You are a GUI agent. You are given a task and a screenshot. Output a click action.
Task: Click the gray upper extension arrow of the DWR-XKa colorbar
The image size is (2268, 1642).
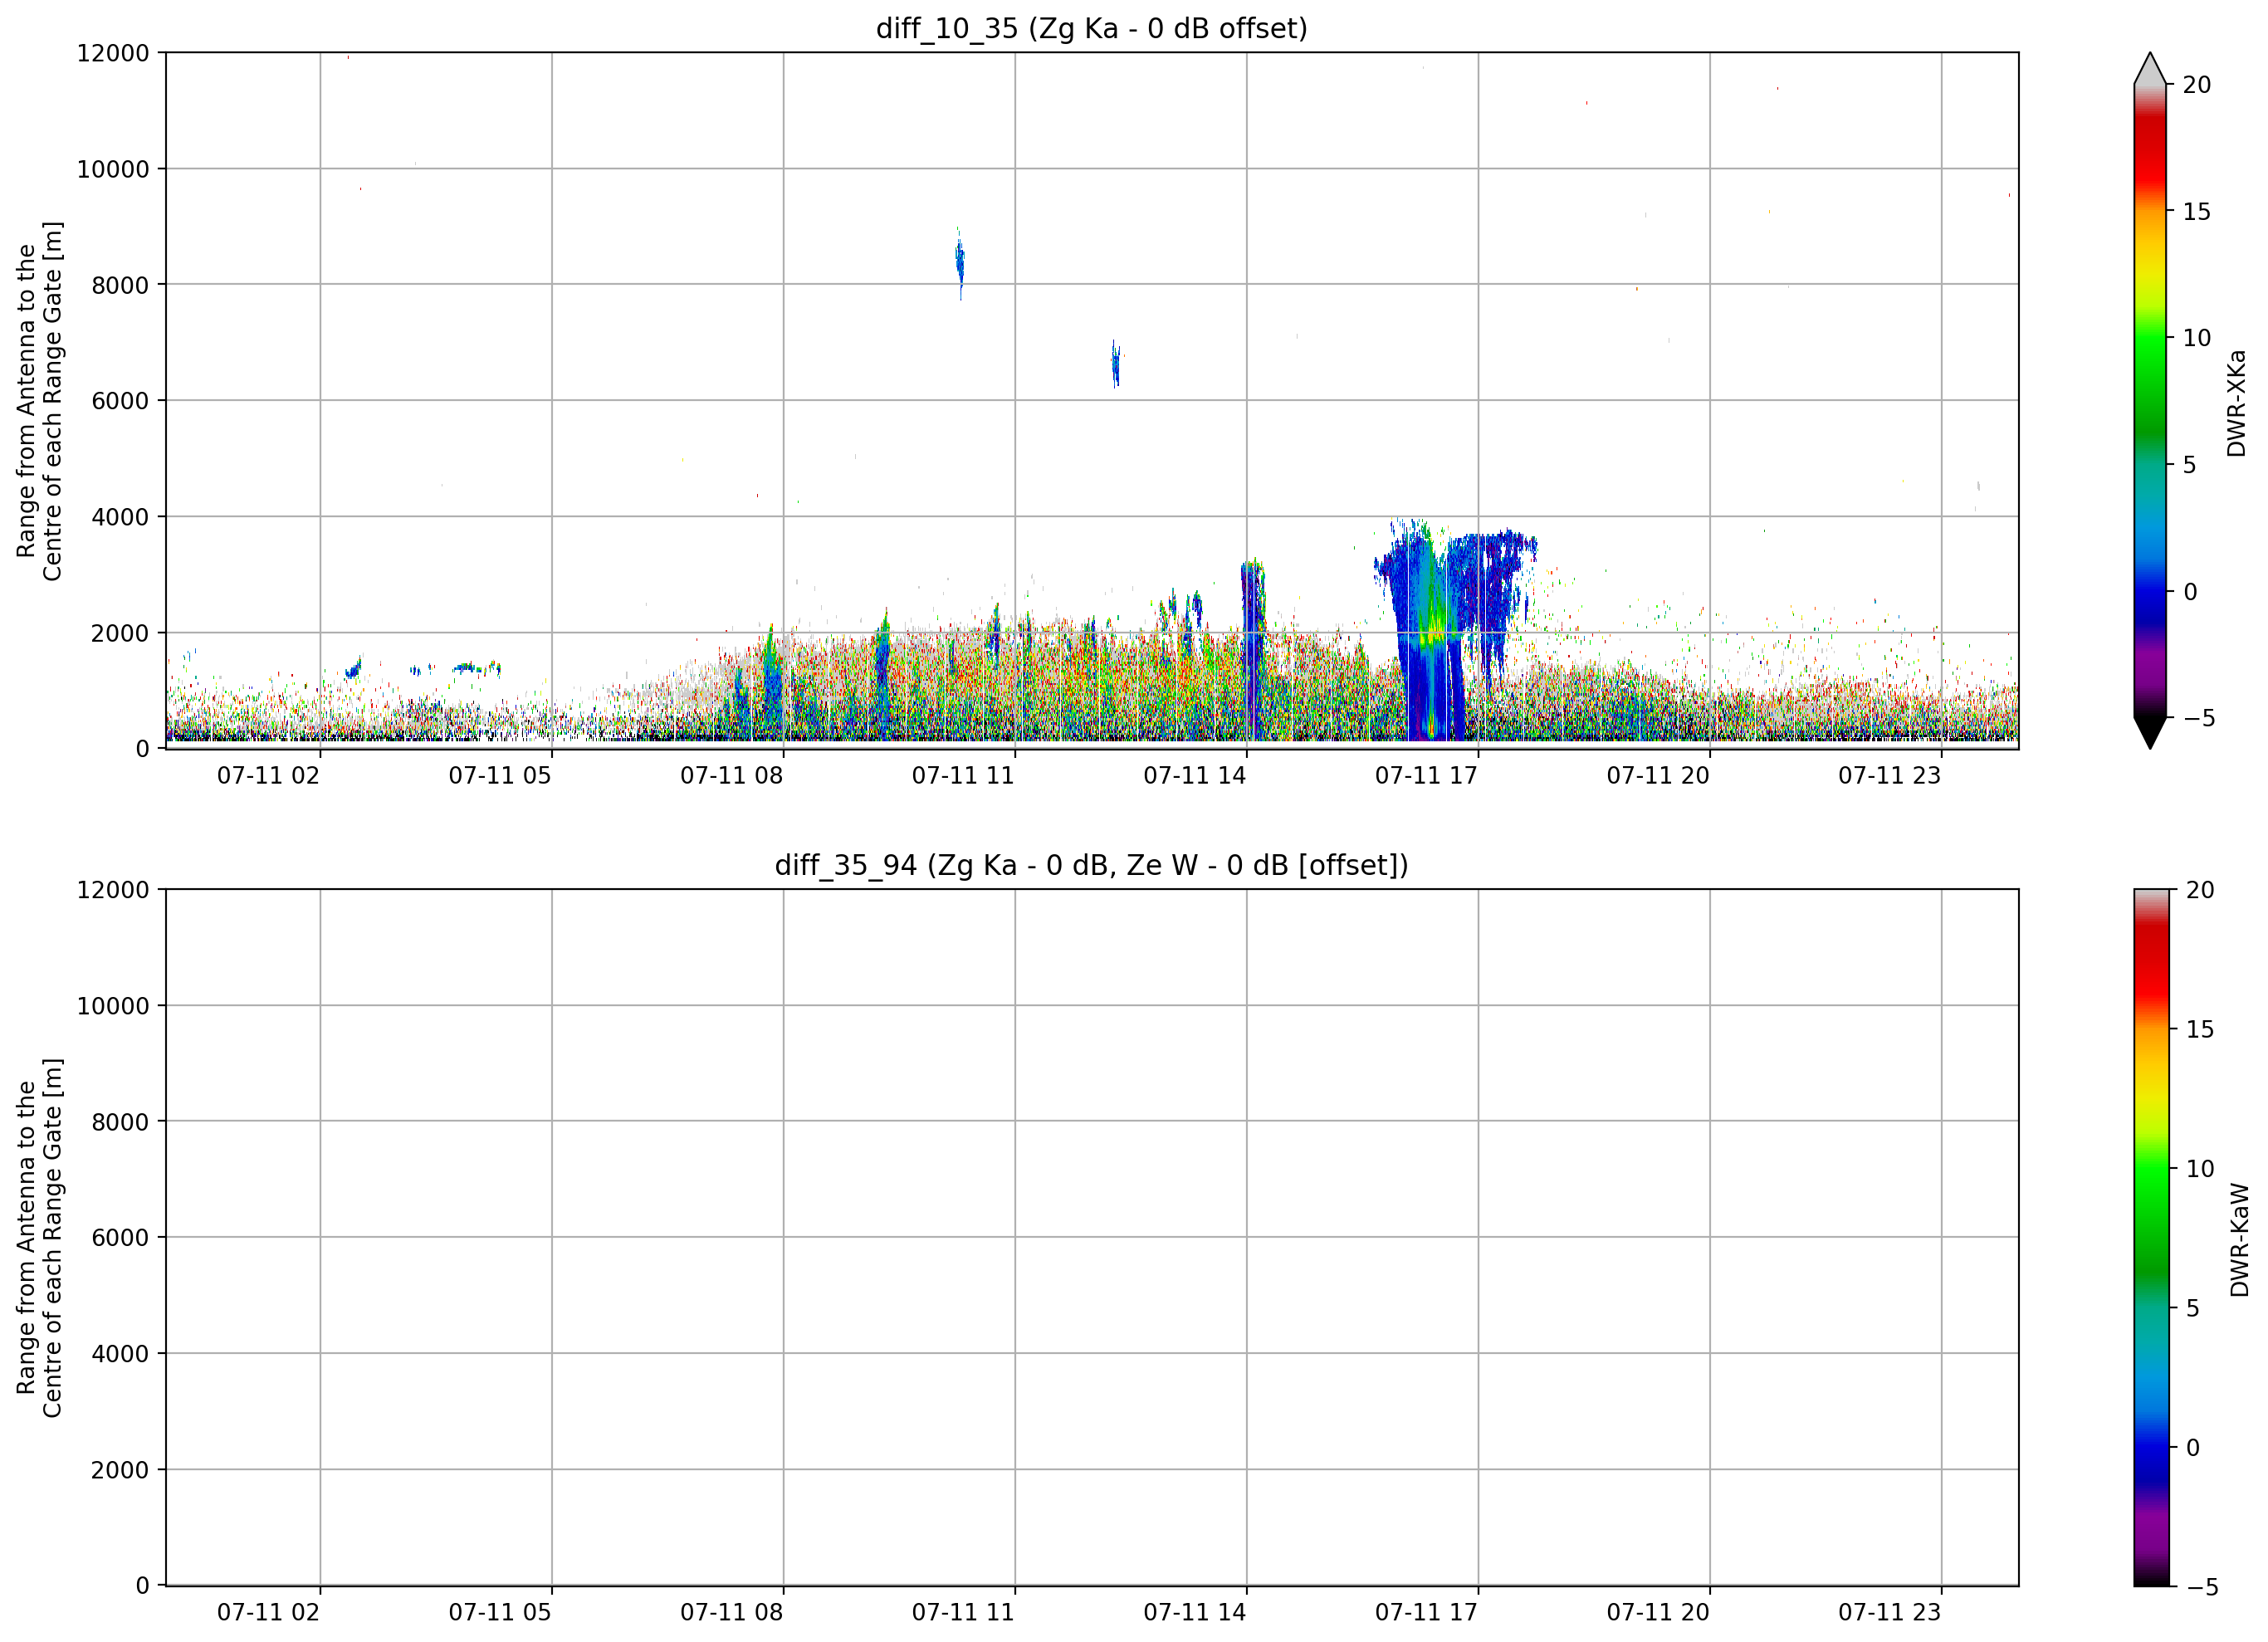pos(2150,68)
